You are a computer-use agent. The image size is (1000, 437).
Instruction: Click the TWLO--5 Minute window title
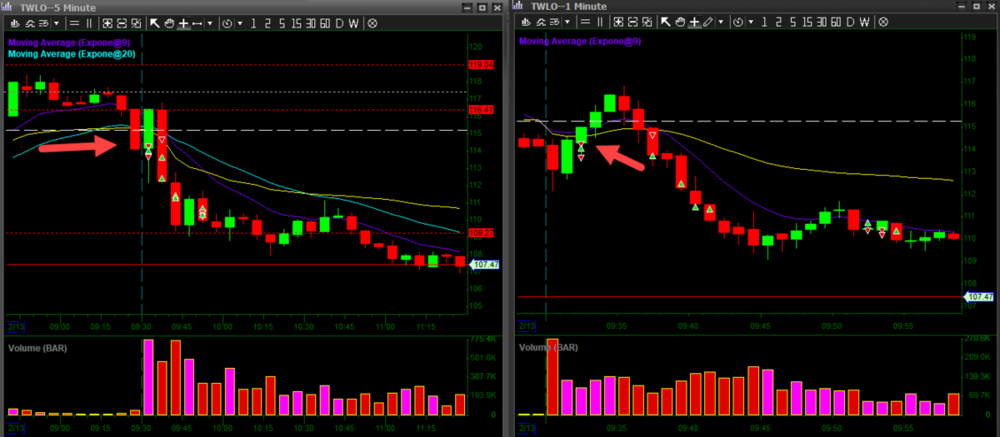point(62,6)
